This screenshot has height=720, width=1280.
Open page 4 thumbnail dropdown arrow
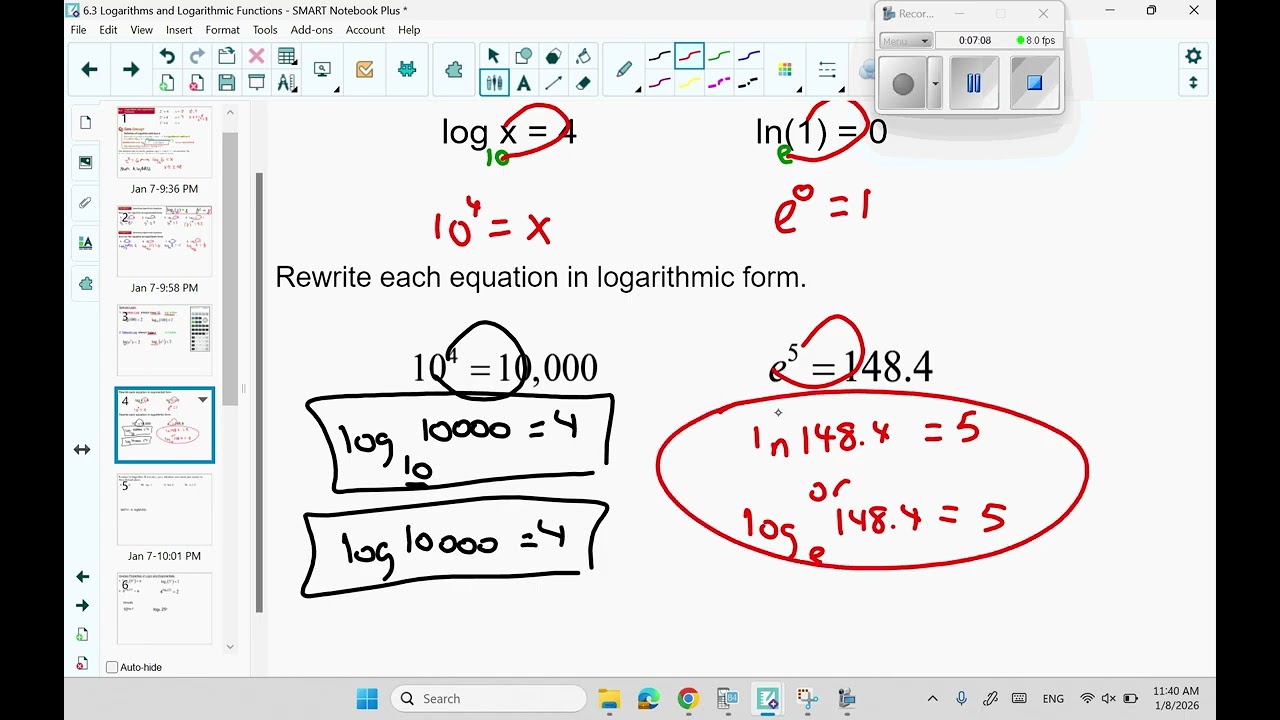203,400
